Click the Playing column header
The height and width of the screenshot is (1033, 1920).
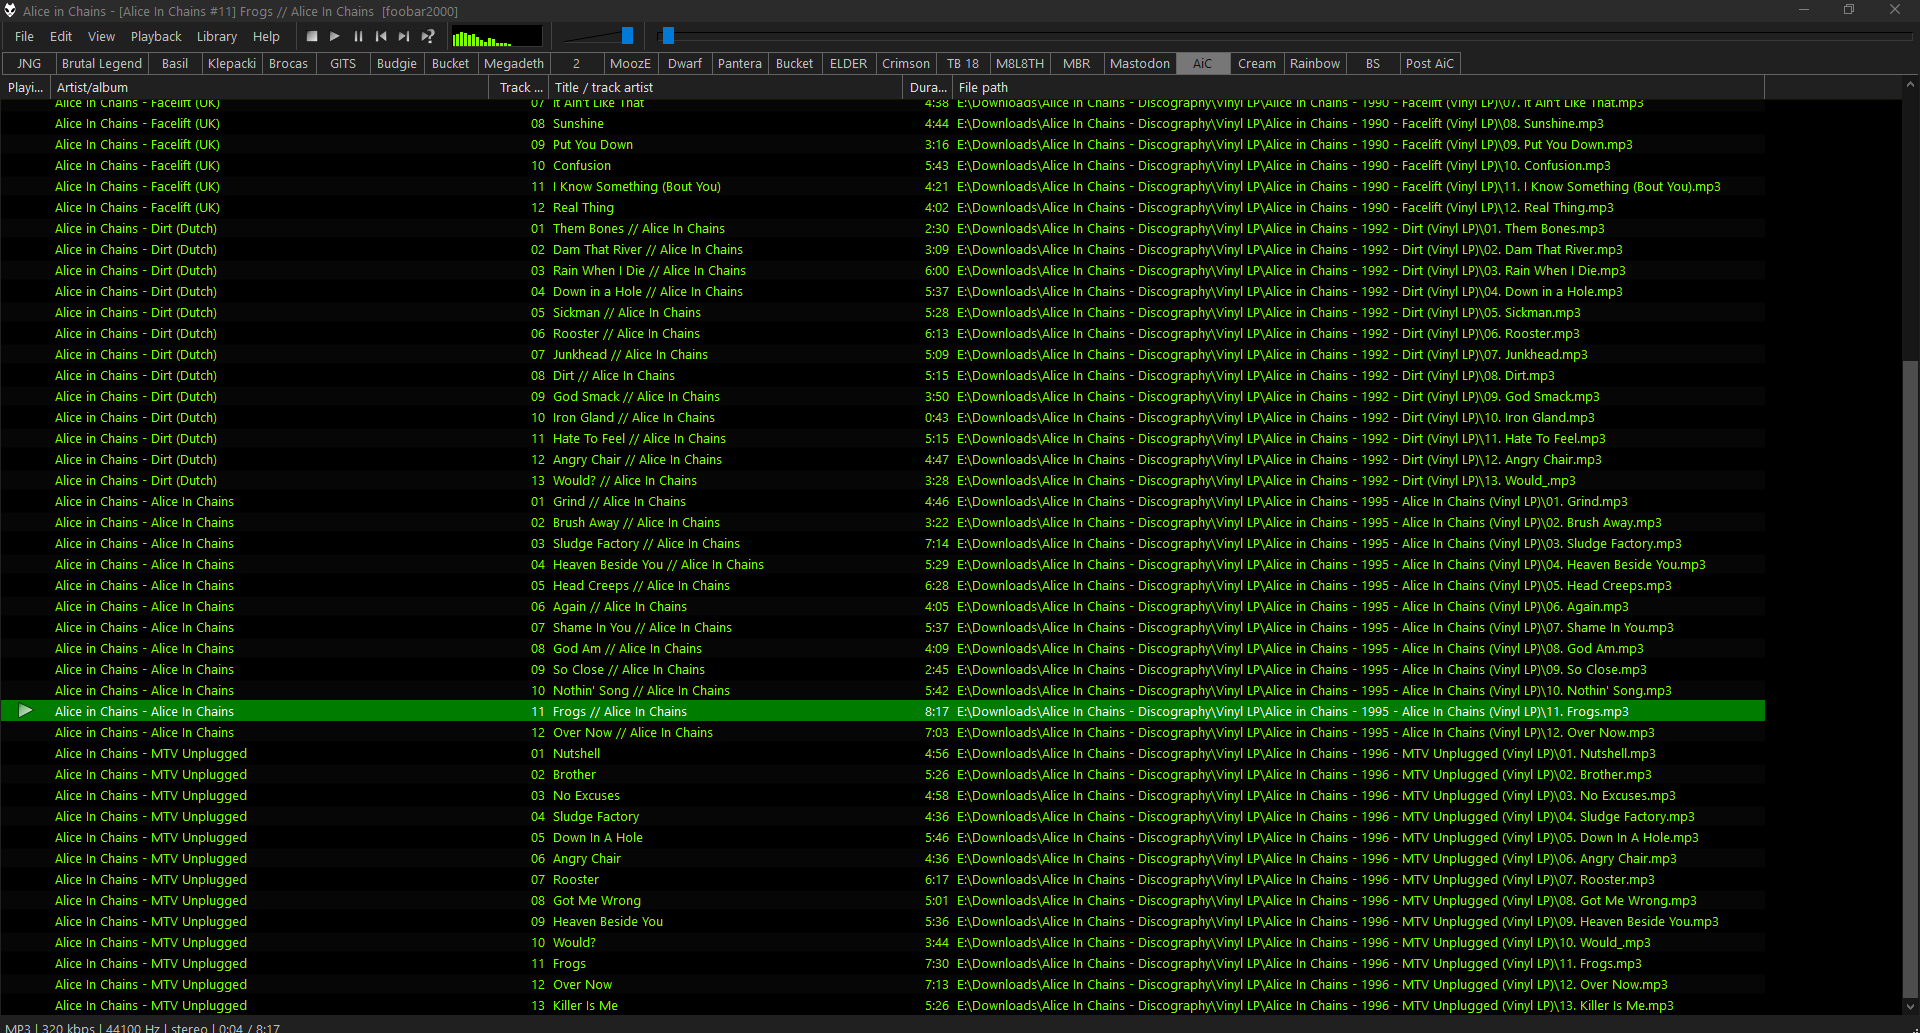point(25,88)
